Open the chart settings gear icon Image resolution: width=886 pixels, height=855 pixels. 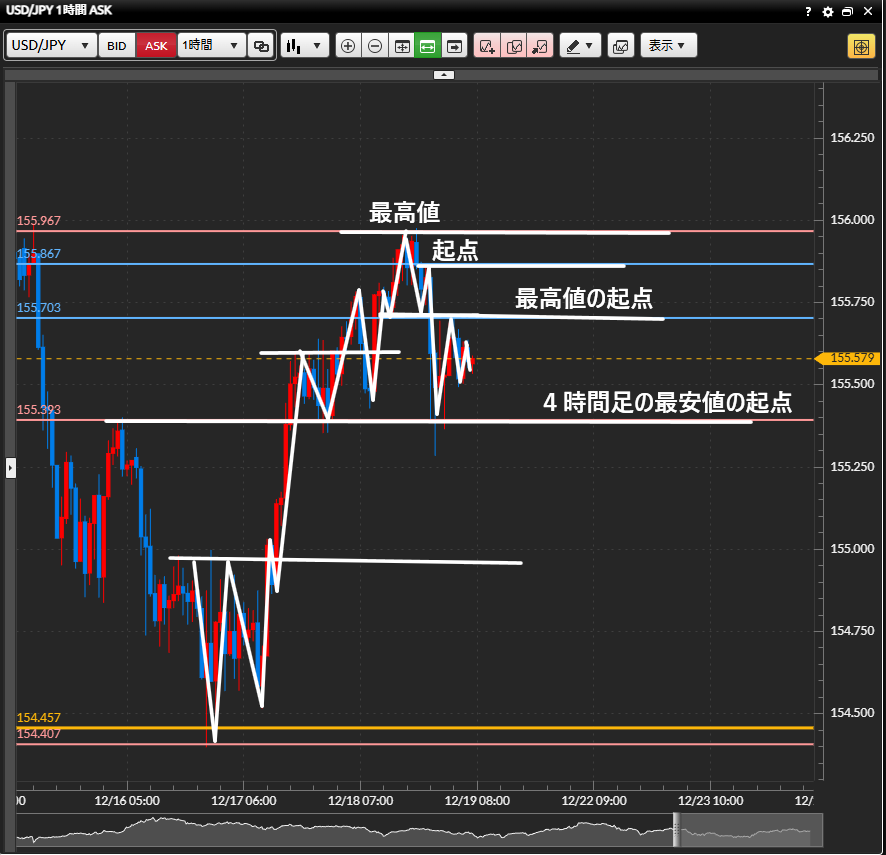pos(827,12)
